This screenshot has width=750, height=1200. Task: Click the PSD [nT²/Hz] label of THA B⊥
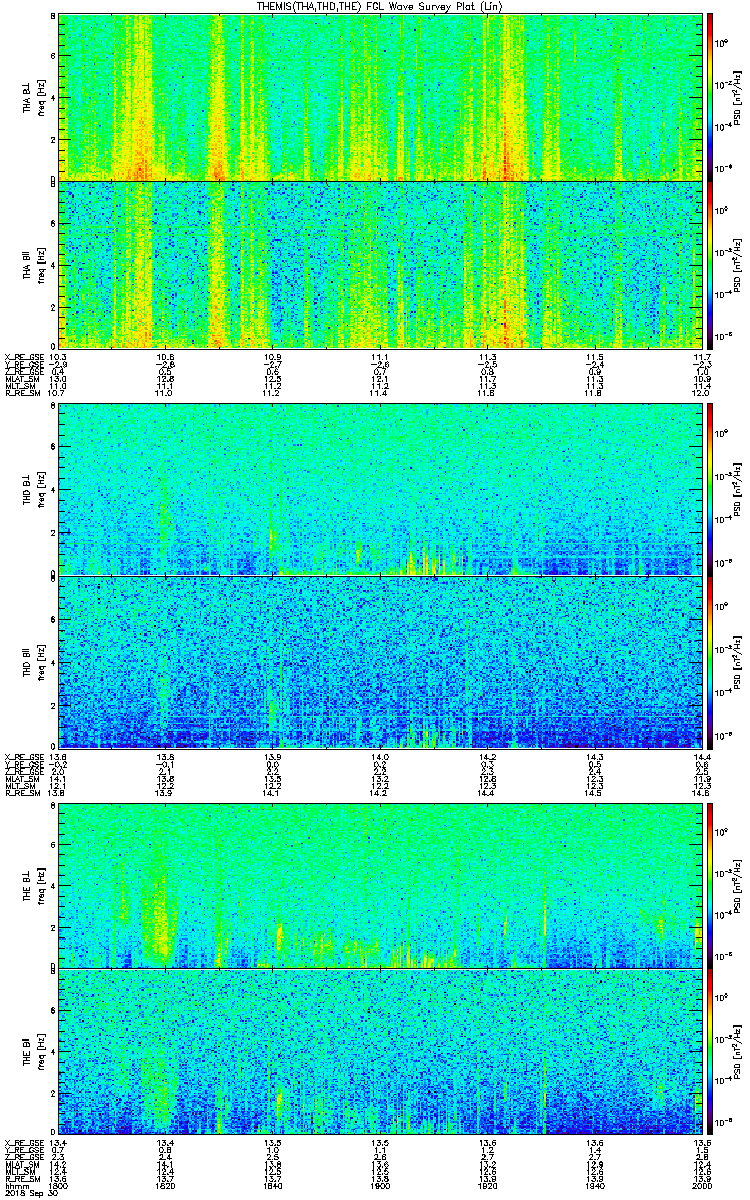737,97
